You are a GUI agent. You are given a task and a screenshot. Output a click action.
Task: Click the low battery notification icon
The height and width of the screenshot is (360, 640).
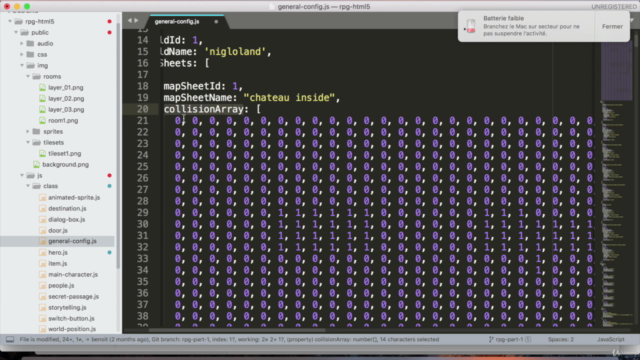[471, 27]
